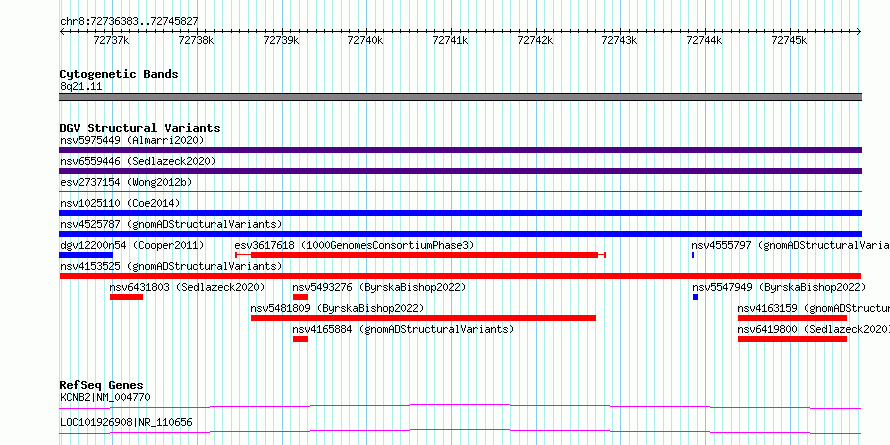Viewport: 890px width, 445px height.
Task: Click the KCNB2|NM_004770 gene label
Action: point(105,397)
